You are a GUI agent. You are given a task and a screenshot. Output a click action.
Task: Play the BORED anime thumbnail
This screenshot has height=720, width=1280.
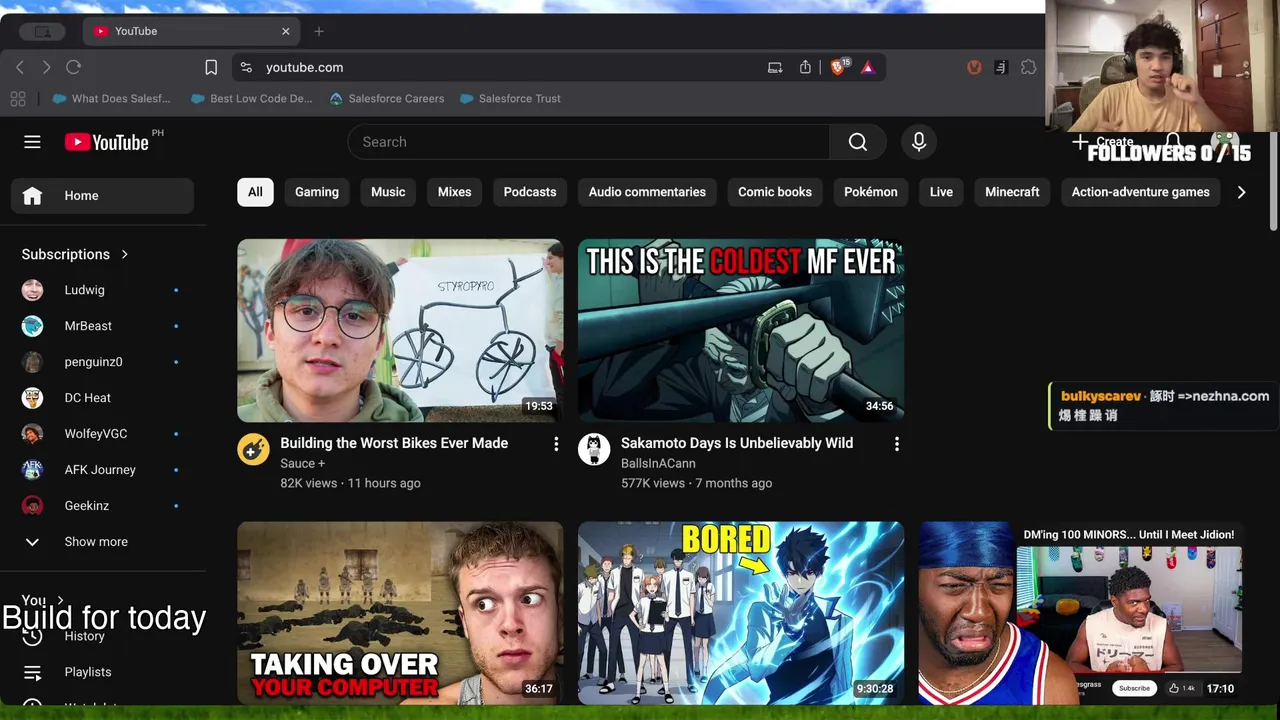pos(741,612)
